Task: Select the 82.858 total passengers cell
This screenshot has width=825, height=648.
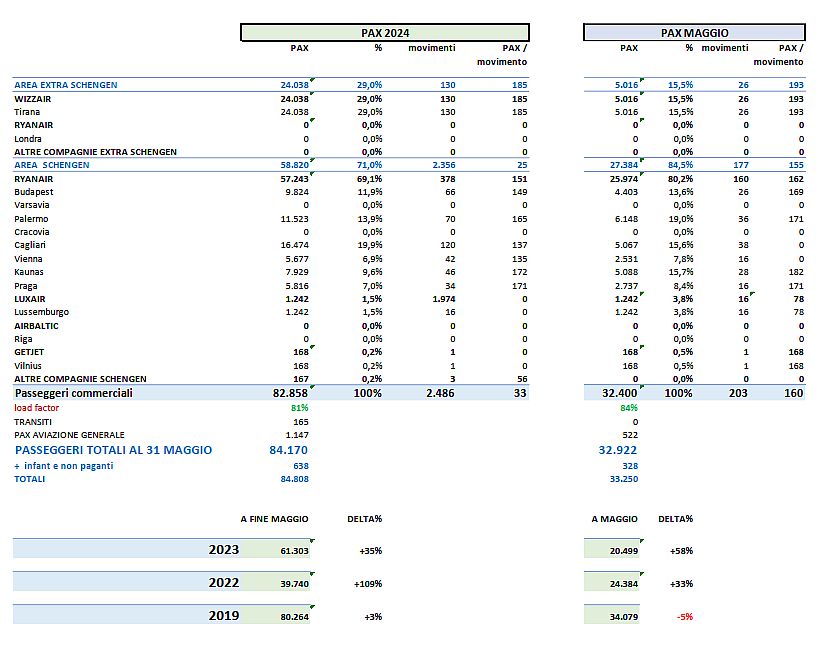Action: pos(290,393)
